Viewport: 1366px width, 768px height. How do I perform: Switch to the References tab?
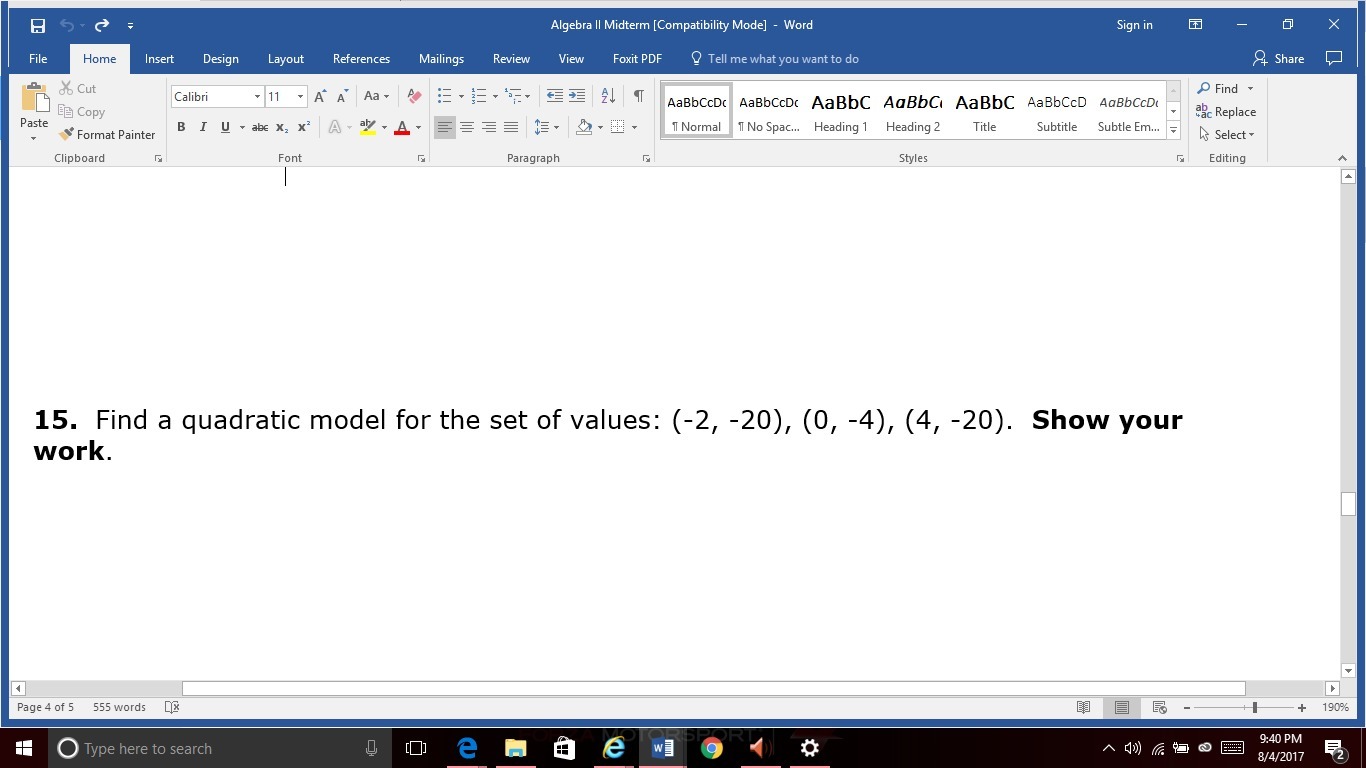[x=361, y=59]
